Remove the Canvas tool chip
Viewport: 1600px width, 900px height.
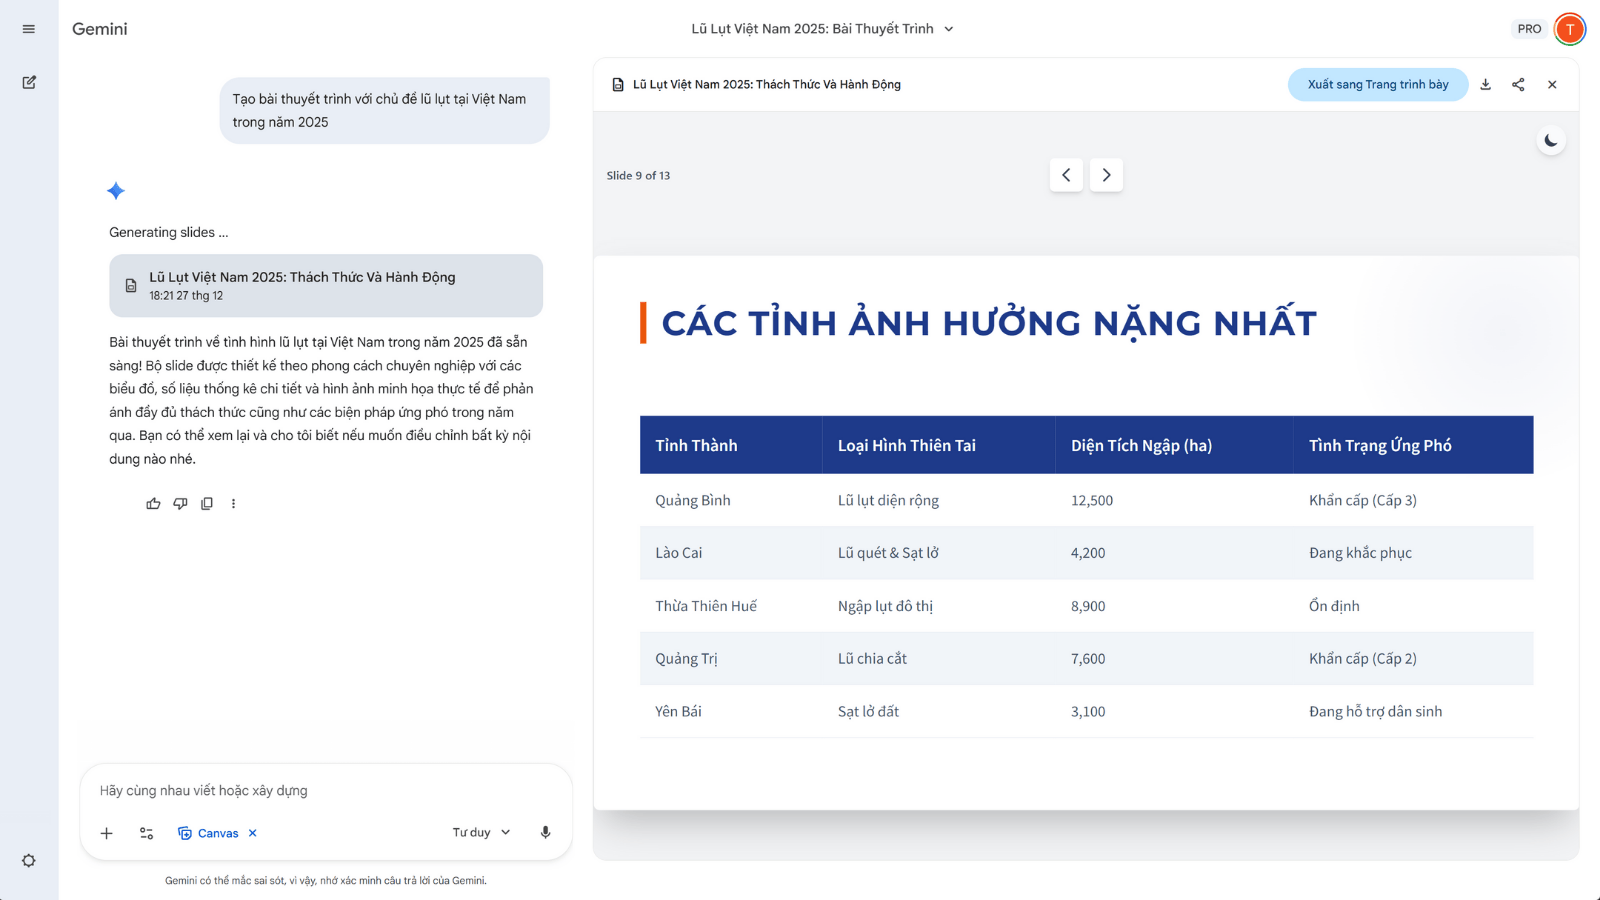[253, 833]
